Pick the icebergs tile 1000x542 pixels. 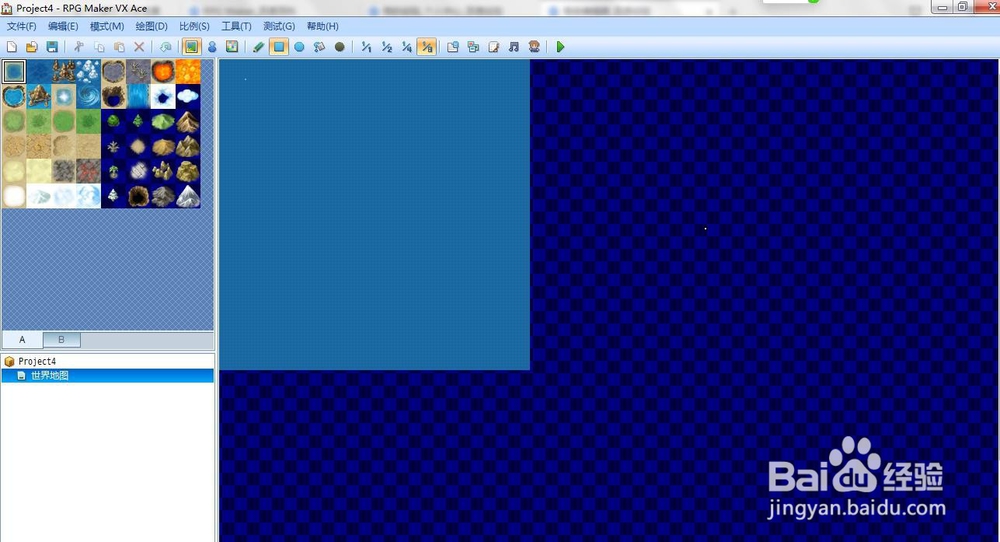pyautogui.click(x=89, y=71)
